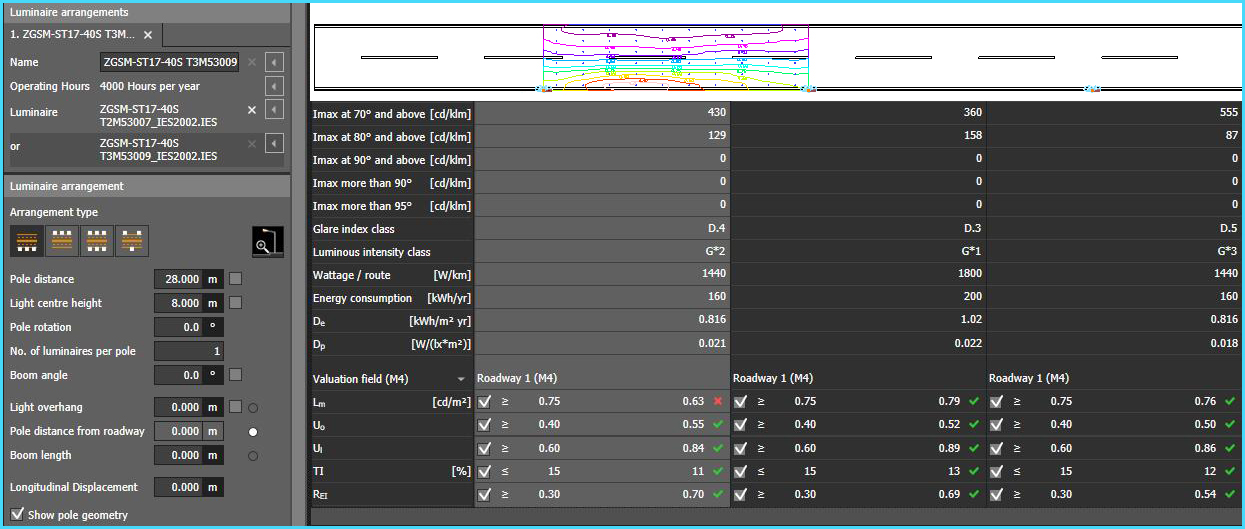Select the single-sided arrangement type icon
The width and height of the screenshot is (1245, 529).
pyautogui.click(x=27, y=241)
